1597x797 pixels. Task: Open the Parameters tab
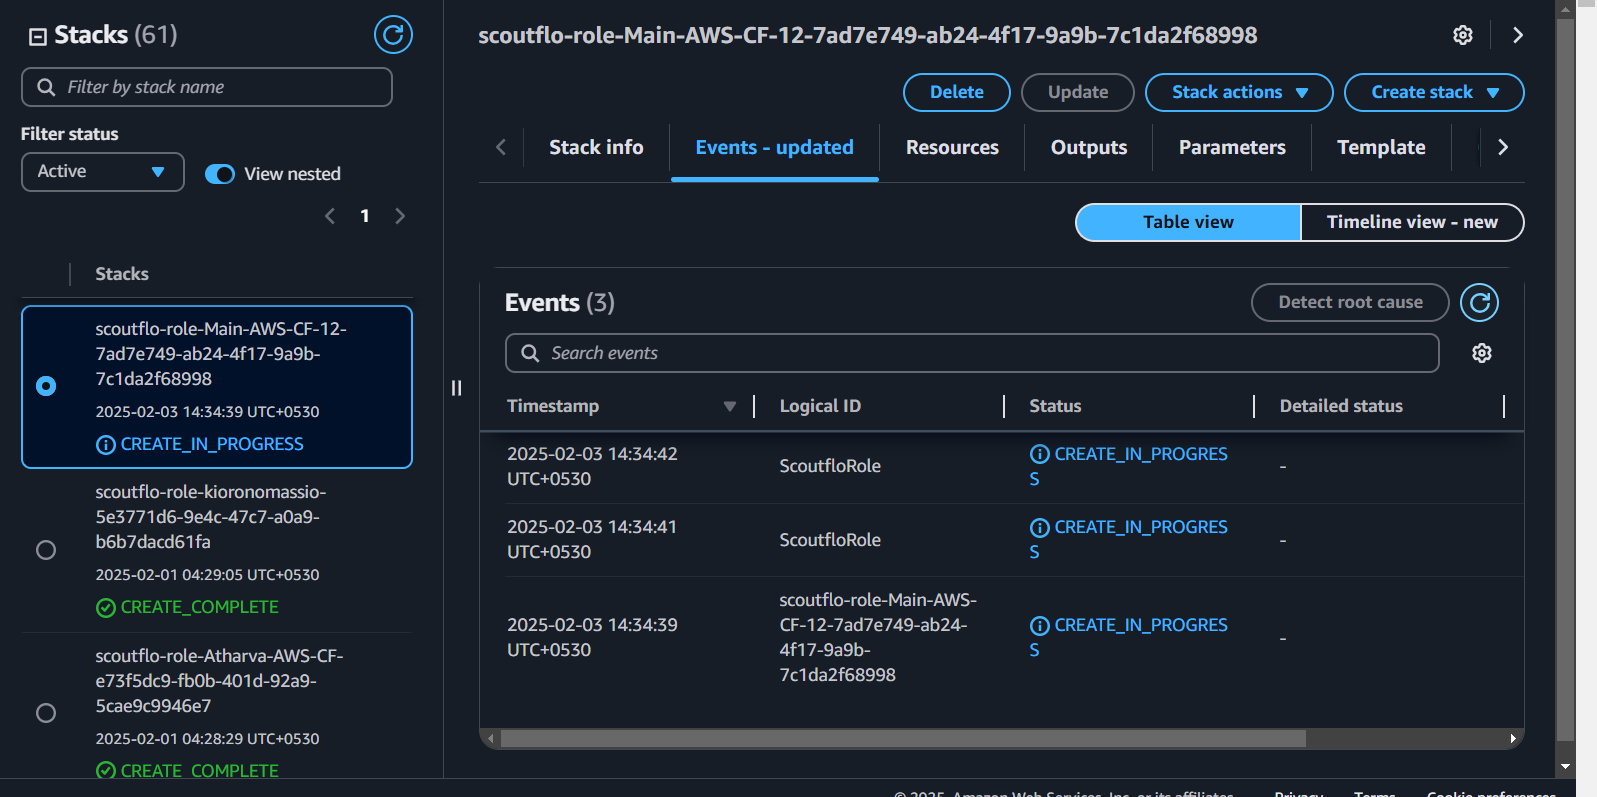click(x=1231, y=148)
